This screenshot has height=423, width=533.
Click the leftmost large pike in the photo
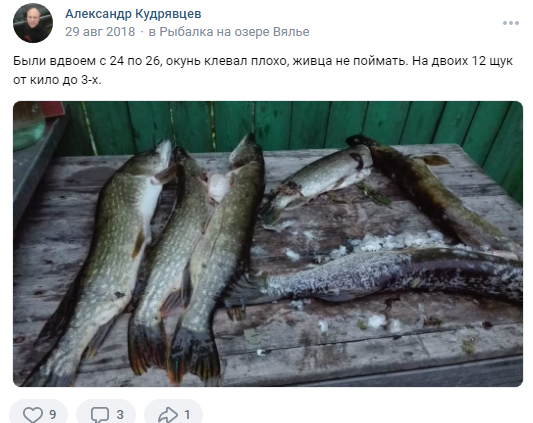coord(102,258)
